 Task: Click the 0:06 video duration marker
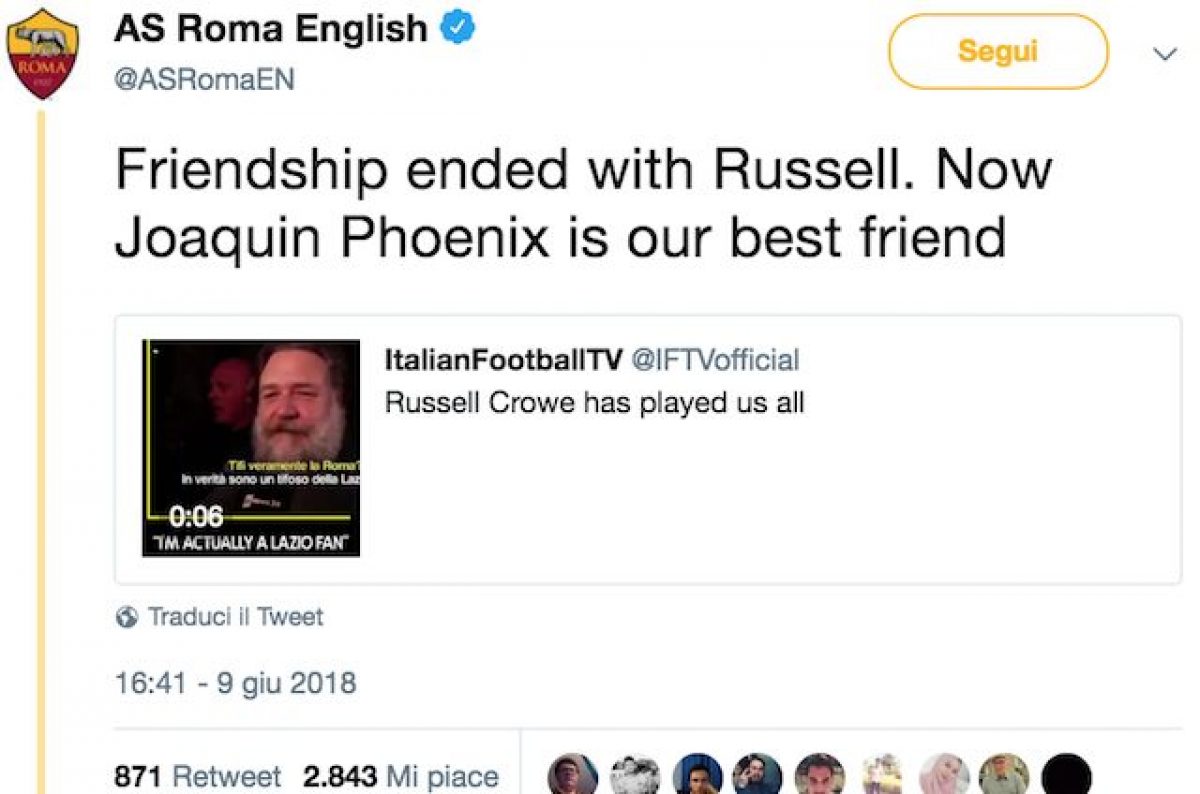196,517
